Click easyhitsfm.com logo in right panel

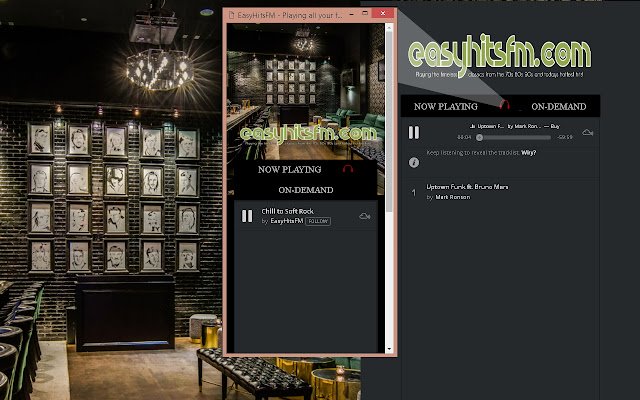499,54
